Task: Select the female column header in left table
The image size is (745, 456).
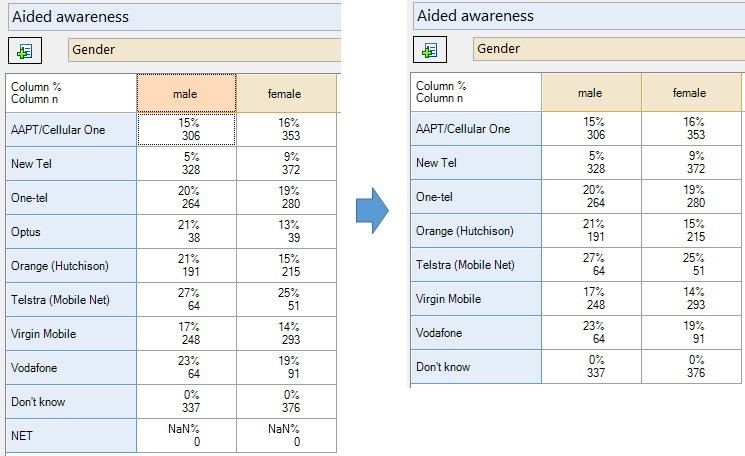Action: coord(286,94)
